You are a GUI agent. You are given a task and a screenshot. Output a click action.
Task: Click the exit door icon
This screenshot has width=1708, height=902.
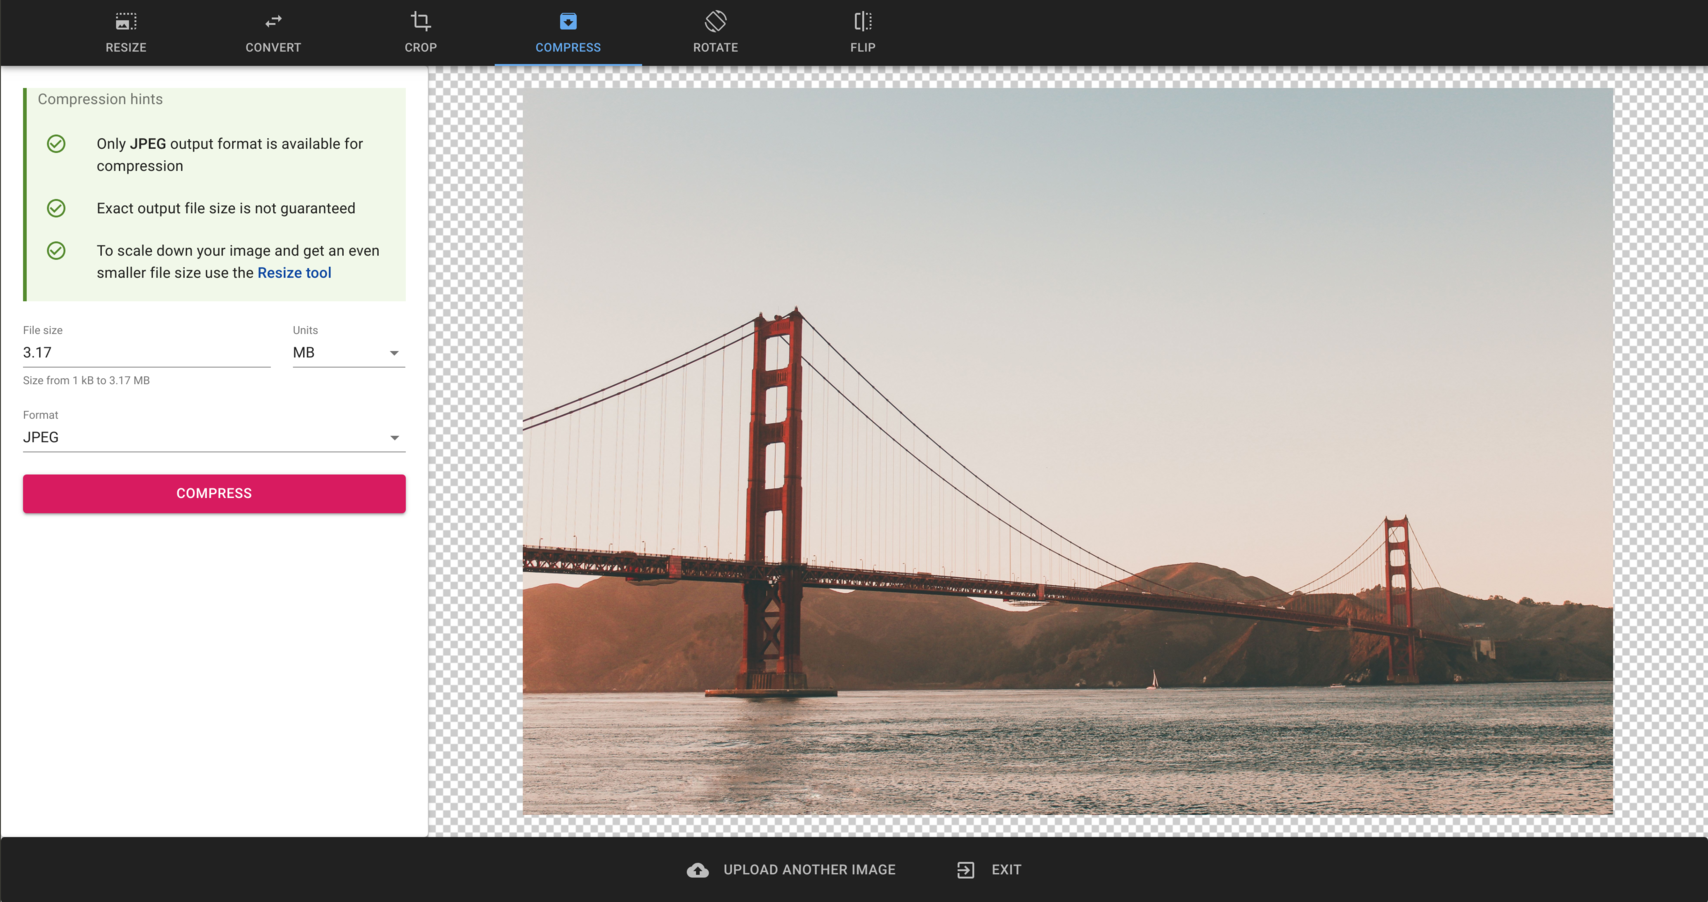(965, 870)
